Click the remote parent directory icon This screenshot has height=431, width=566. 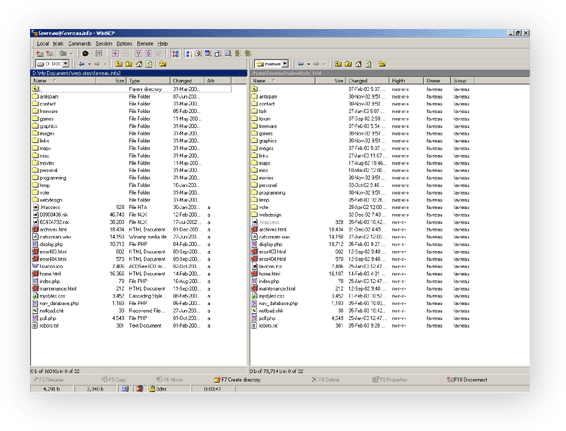[x=338, y=64]
